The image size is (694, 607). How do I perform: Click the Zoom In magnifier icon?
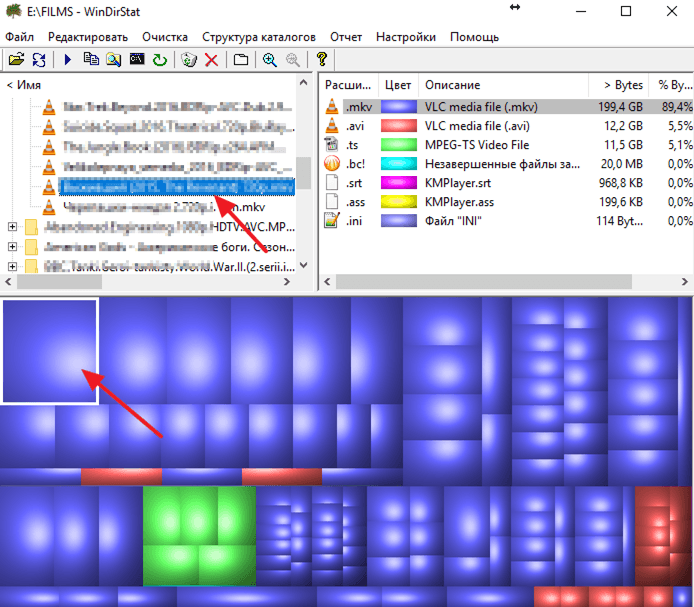[x=269, y=61]
